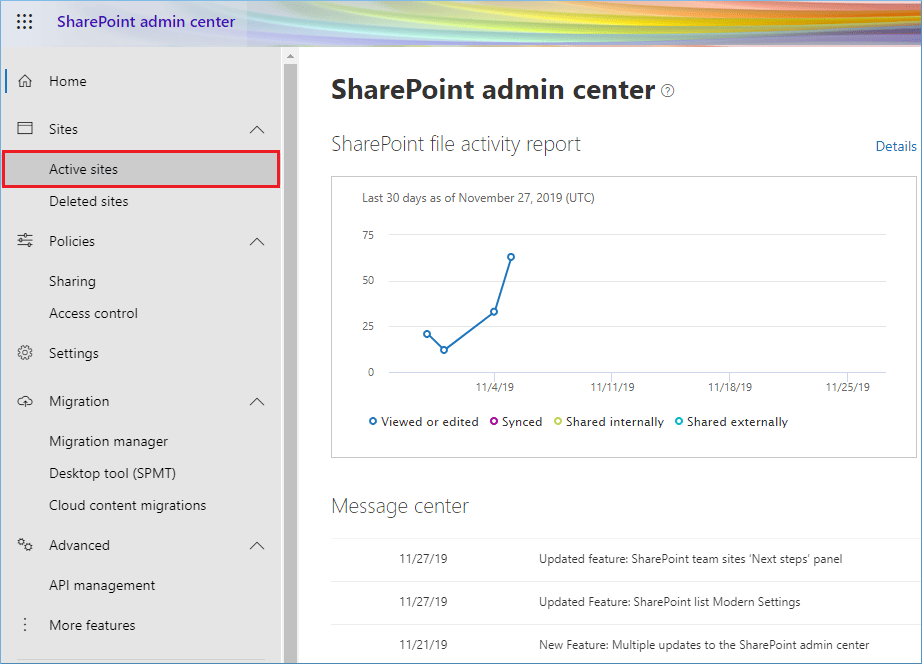The image size is (922, 664).
Task: Click the Policies sliders icon
Action: pyautogui.click(x=25, y=240)
